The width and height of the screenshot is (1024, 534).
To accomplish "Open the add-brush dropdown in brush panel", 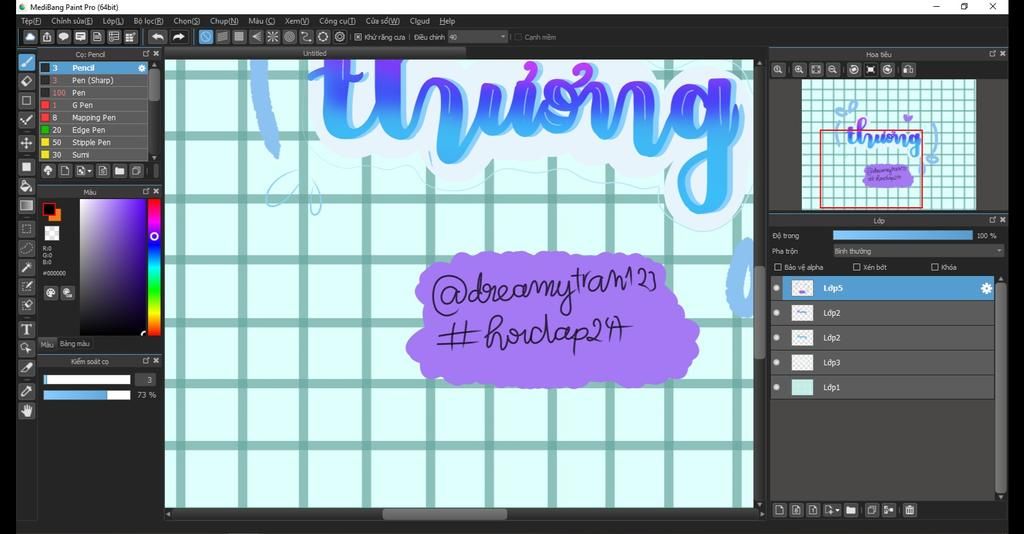I will [x=84, y=171].
